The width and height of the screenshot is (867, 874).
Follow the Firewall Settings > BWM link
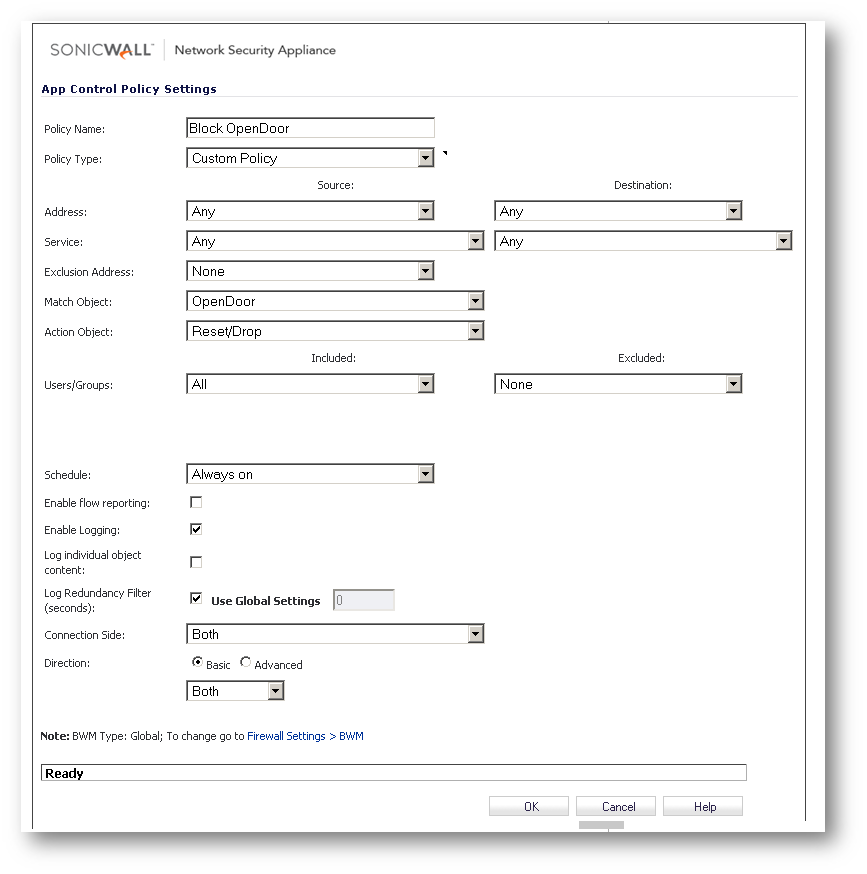(x=305, y=736)
